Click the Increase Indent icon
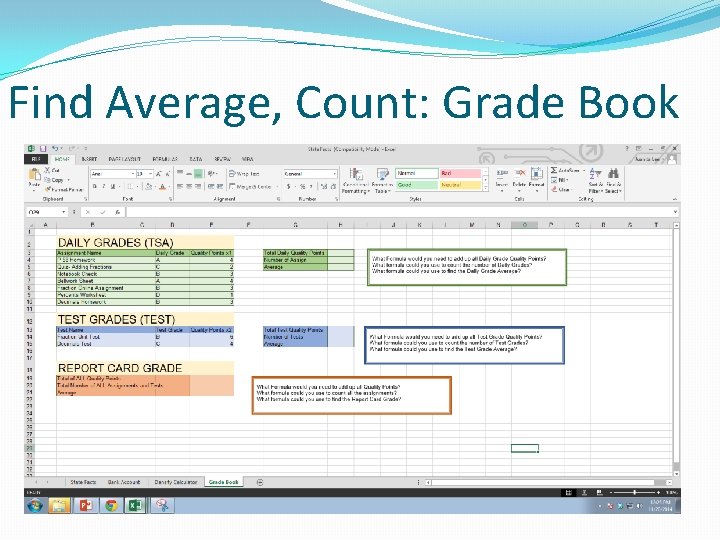Image resolution: width=720 pixels, height=540 pixels. point(220,186)
